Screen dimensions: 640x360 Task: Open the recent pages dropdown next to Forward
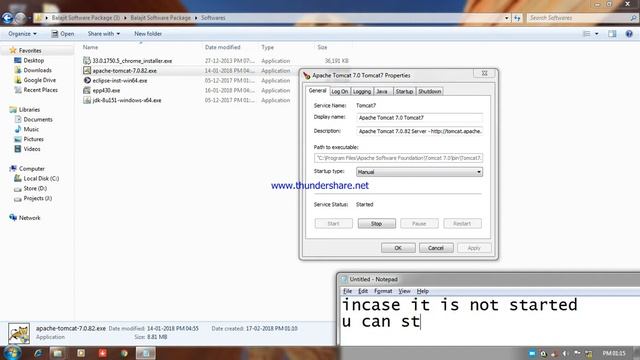29,18
